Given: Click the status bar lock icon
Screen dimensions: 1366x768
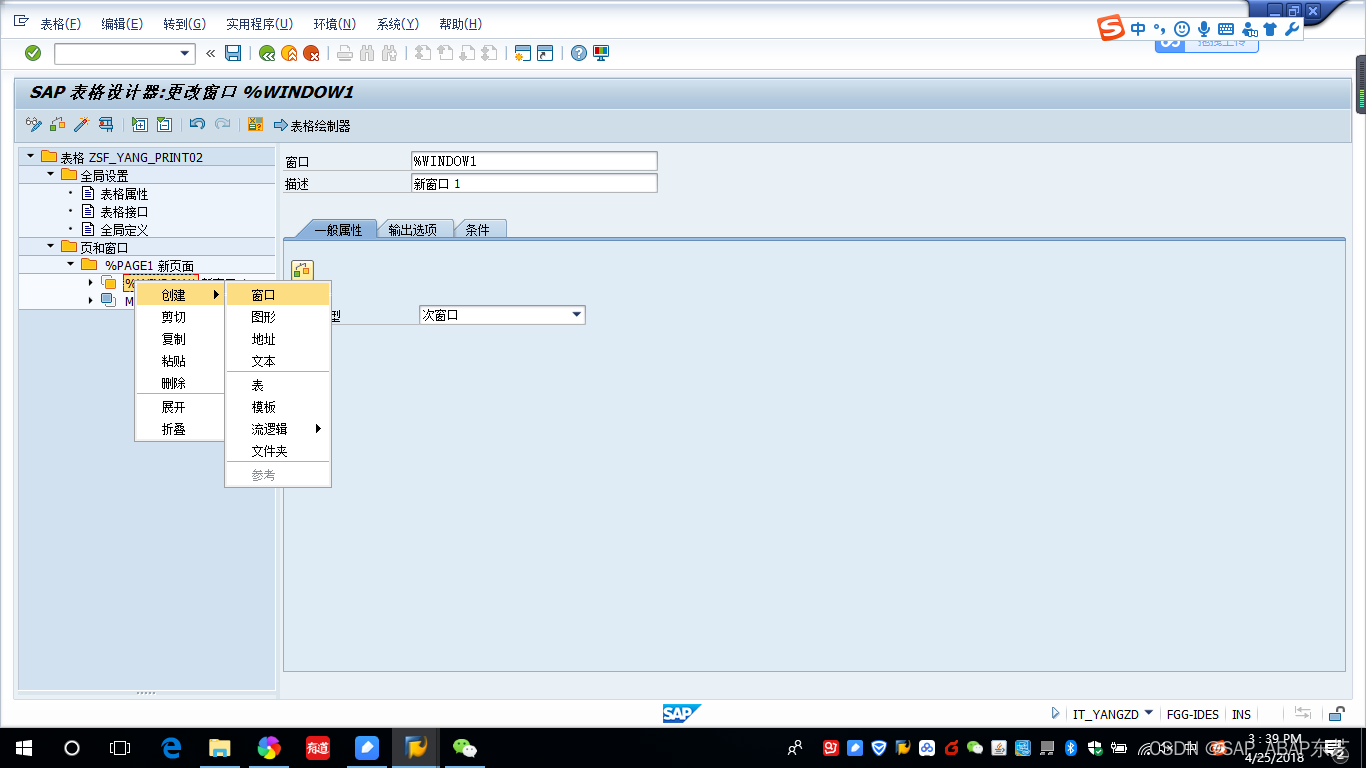Looking at the screenshot, I should tap(1337, 714).
